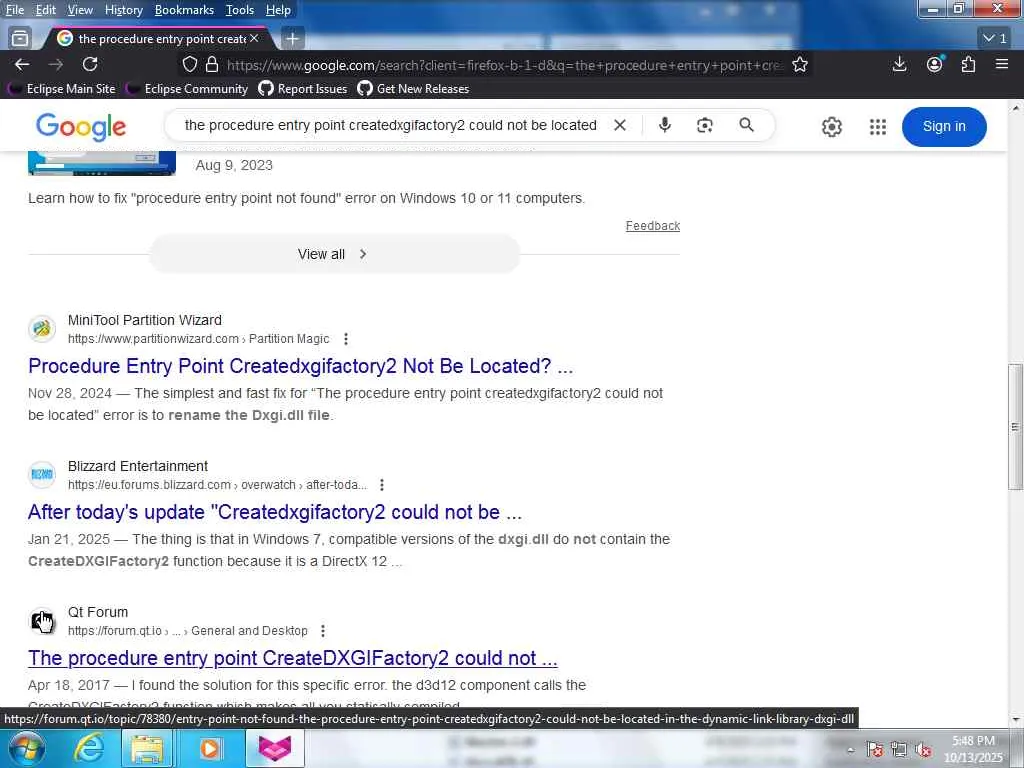
Task: Open Action Center flag tray icon
Action: (x=874, y=750)
